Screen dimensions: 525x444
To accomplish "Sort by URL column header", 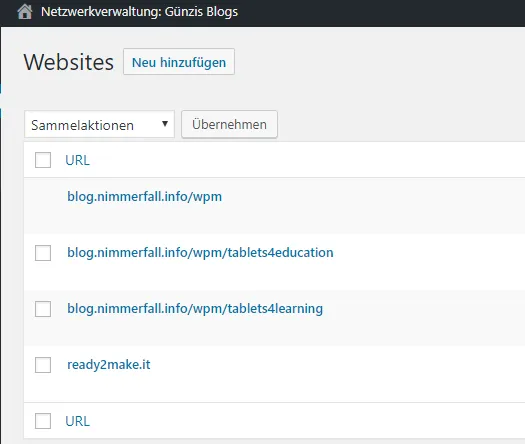I will [x=77, y=160].
